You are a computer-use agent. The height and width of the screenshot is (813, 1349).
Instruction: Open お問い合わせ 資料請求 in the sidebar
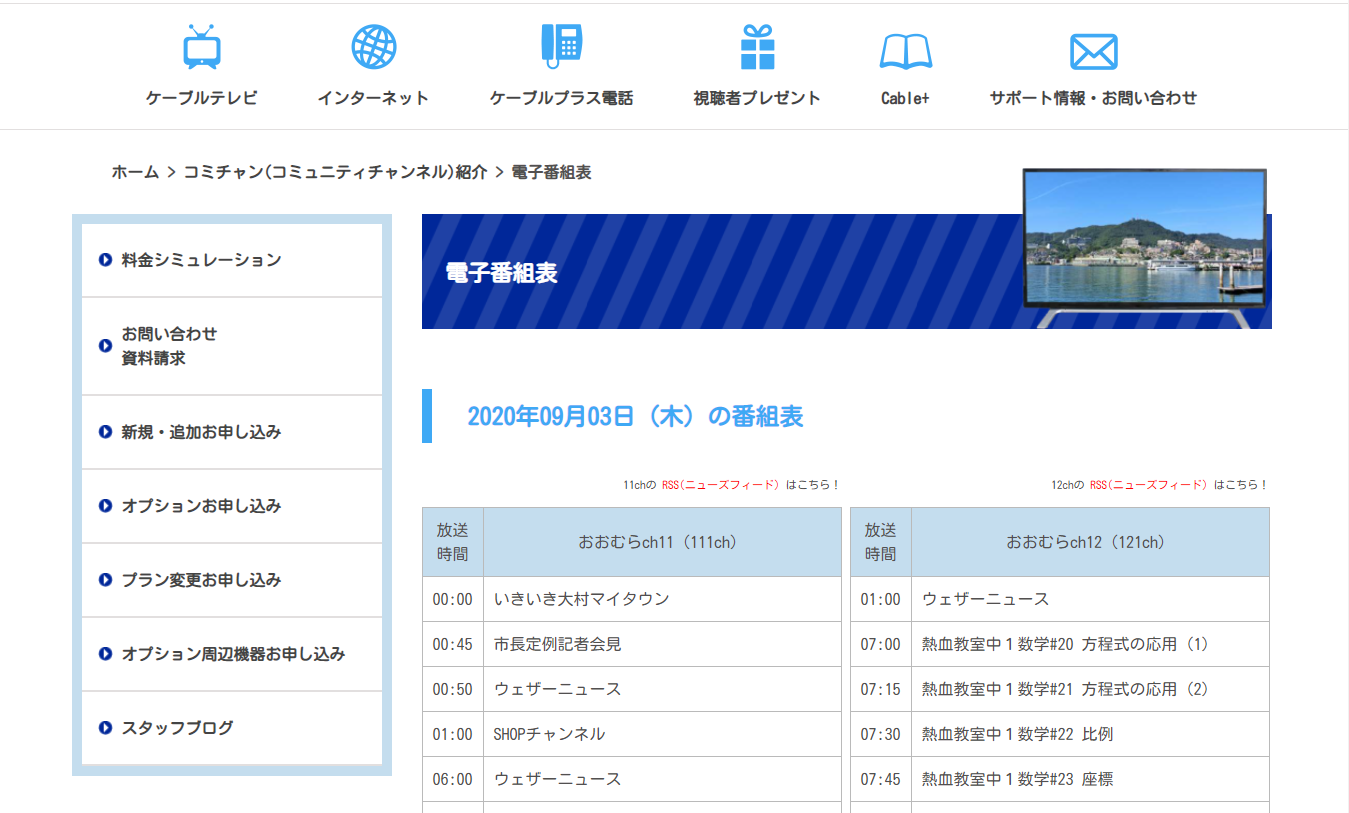(x=232, y=346)
